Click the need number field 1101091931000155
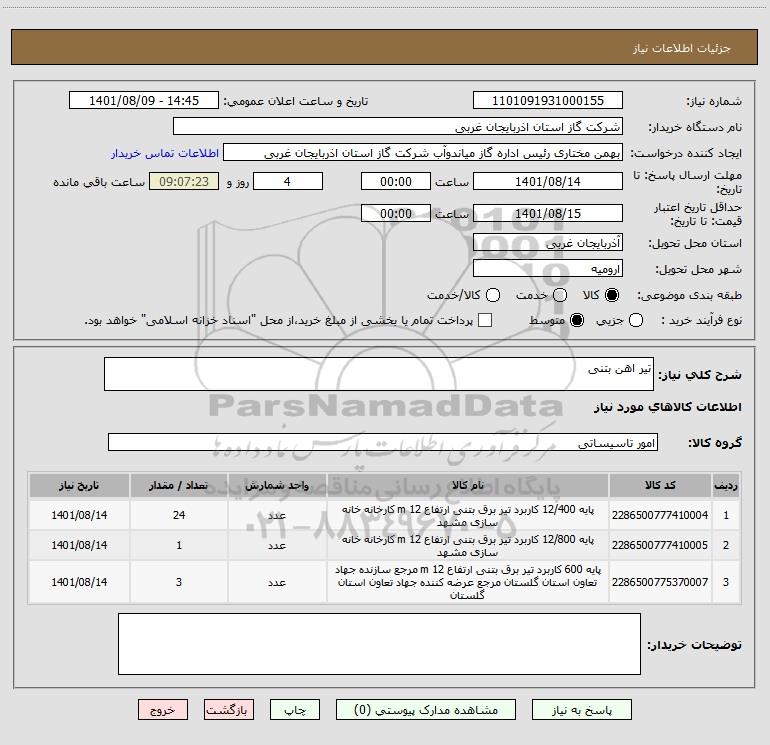This screenshot has width=770, height=745. [x=548, y=100]
